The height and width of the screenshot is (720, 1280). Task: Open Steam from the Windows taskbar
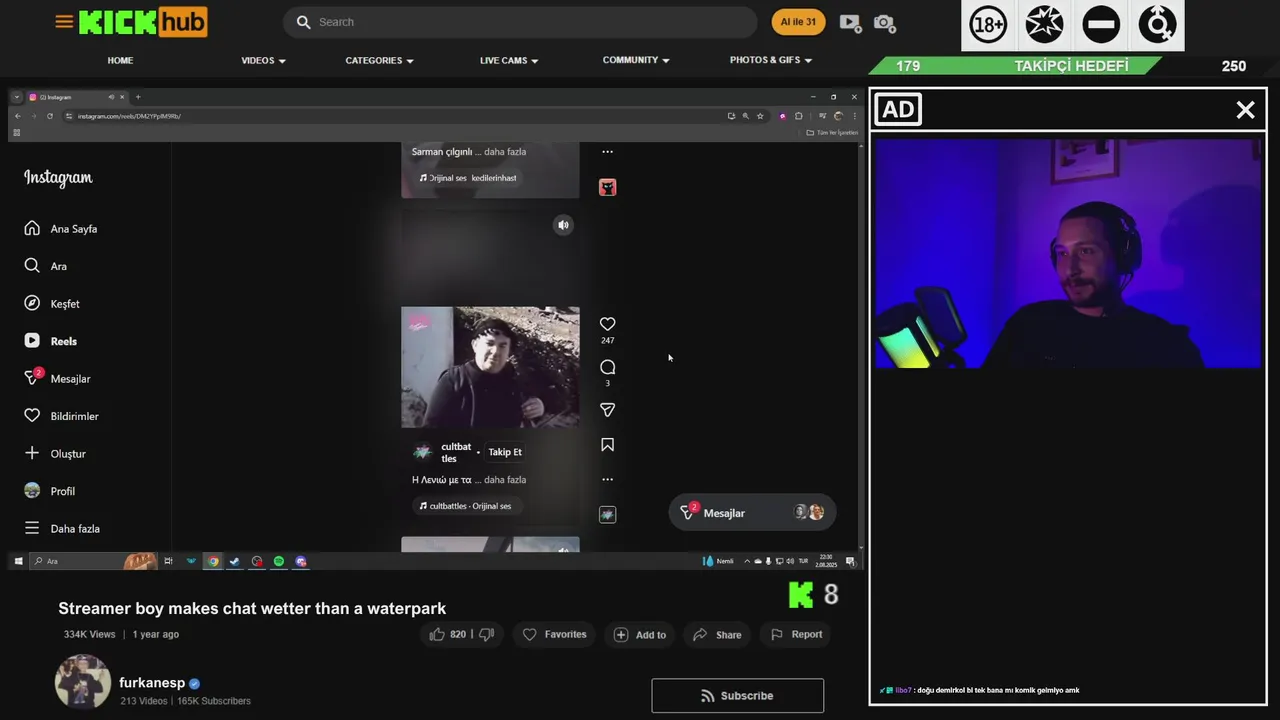(x=235, y=561)
